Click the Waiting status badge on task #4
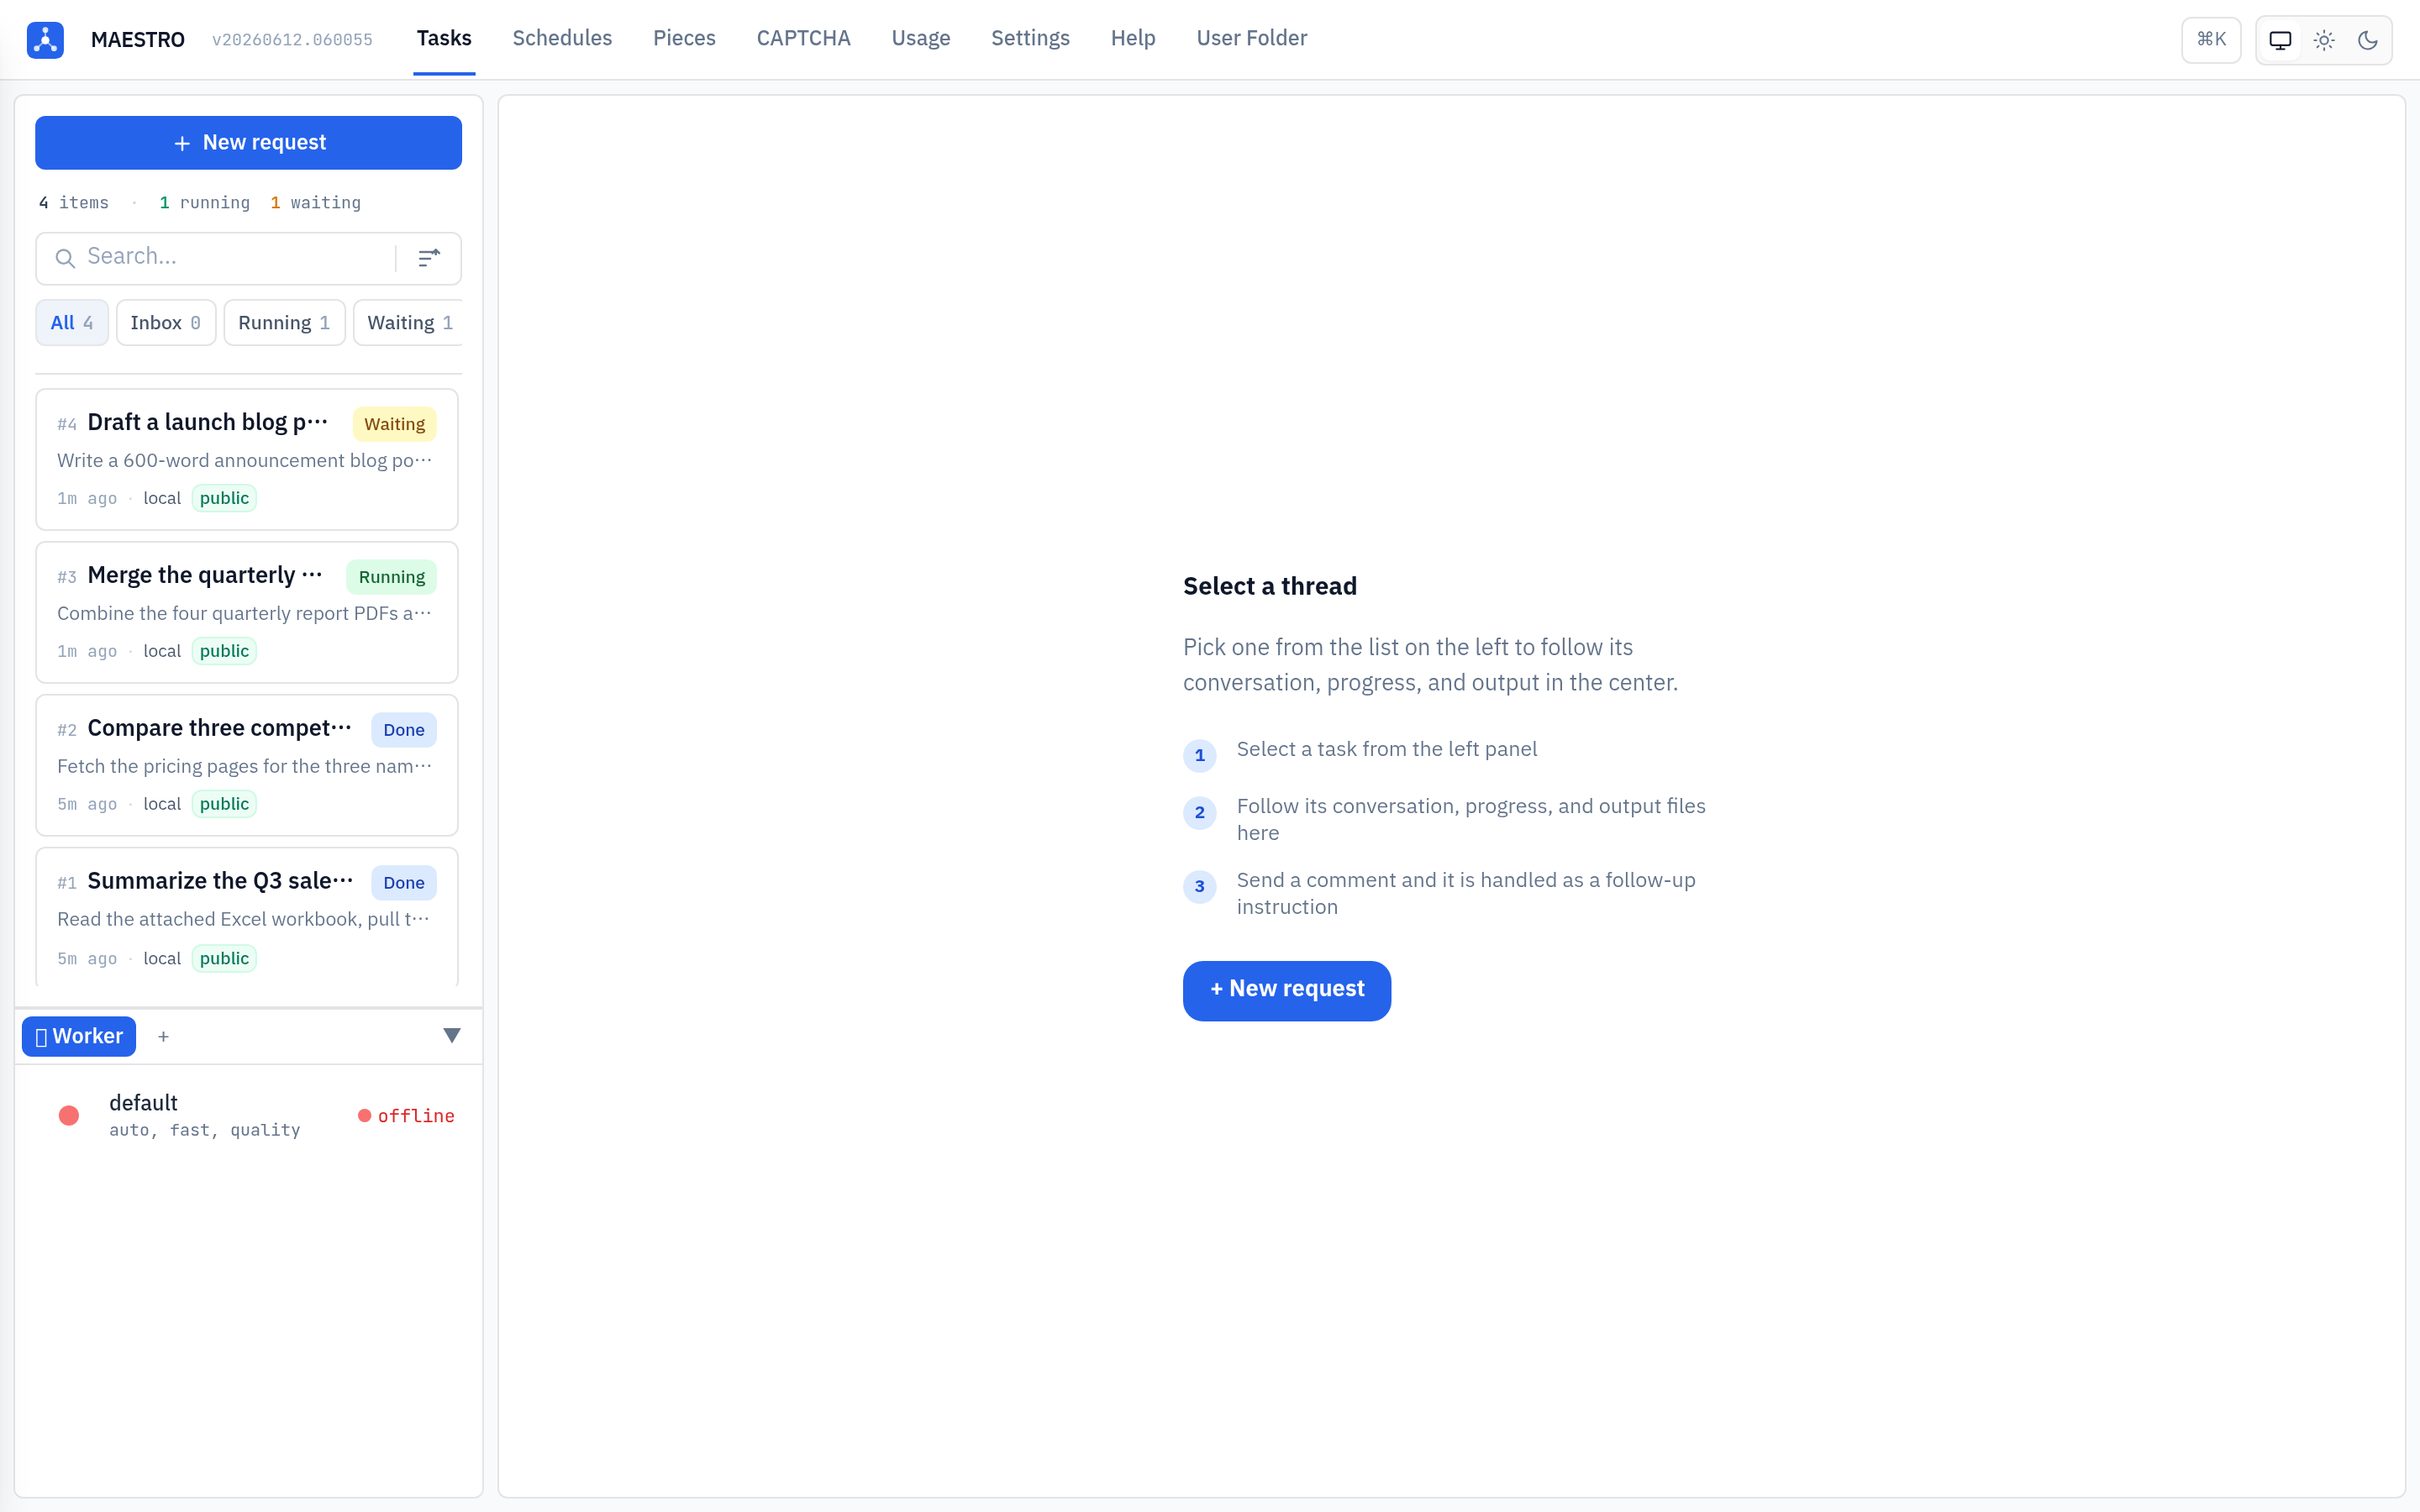This screenshot has width=2420, height=1512. pyautogui.click(x=394, y=424)
